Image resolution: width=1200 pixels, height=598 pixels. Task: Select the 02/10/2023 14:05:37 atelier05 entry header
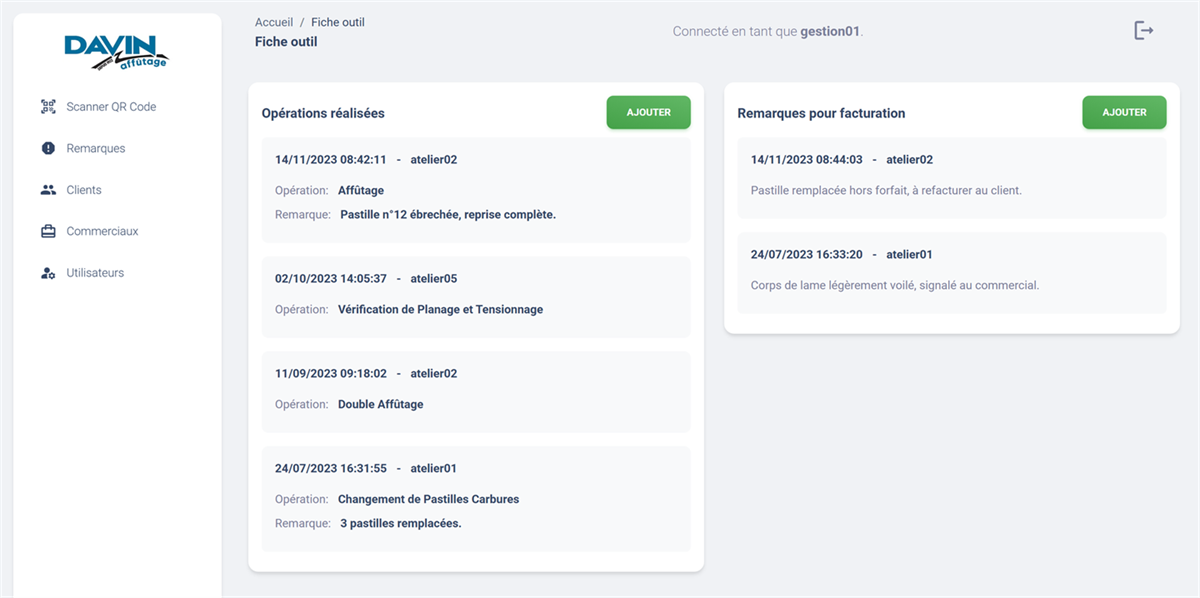pos(366,278)
